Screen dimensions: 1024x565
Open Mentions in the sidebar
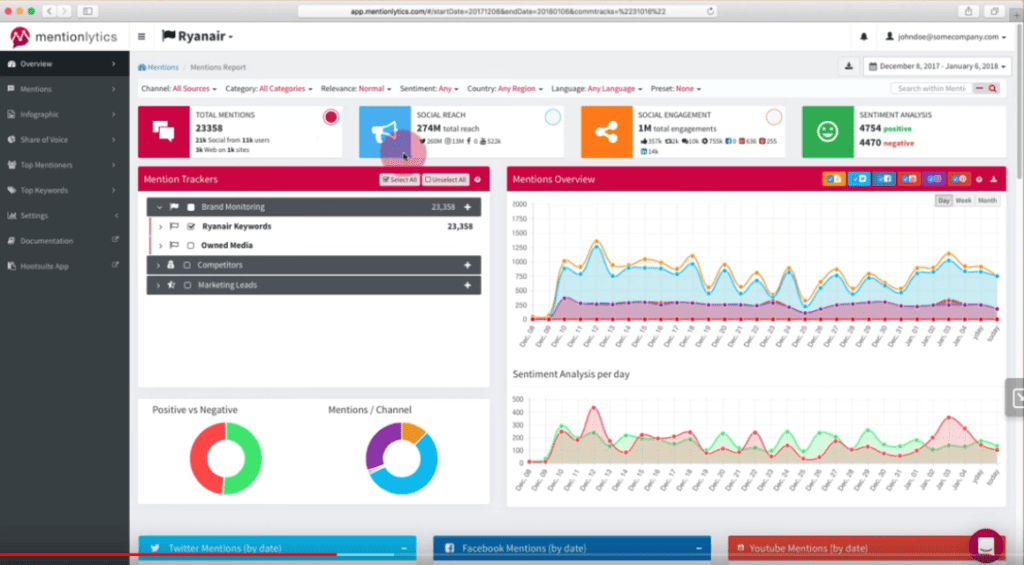click(x=65, y=89)
